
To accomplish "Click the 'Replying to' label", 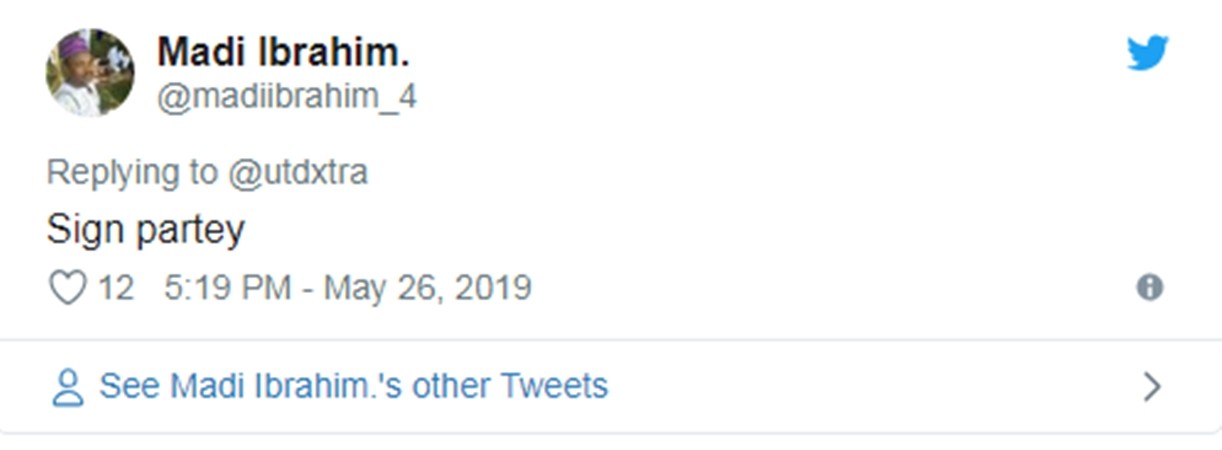I will [x=131, y=172].
